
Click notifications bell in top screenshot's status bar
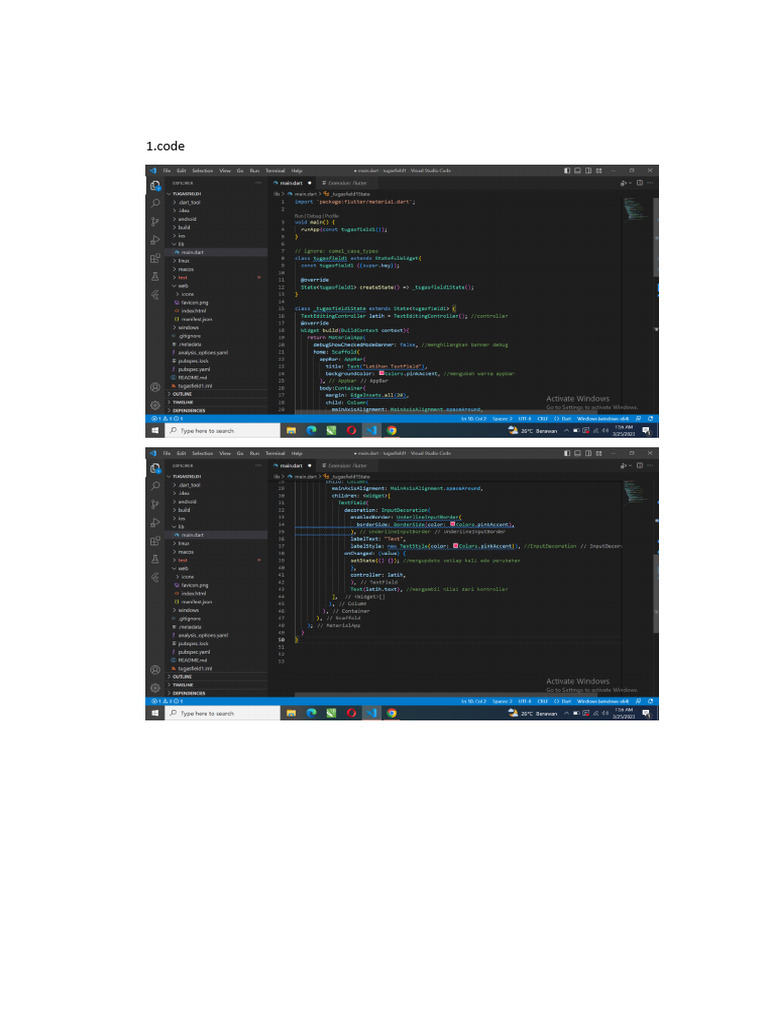point(650,419)
